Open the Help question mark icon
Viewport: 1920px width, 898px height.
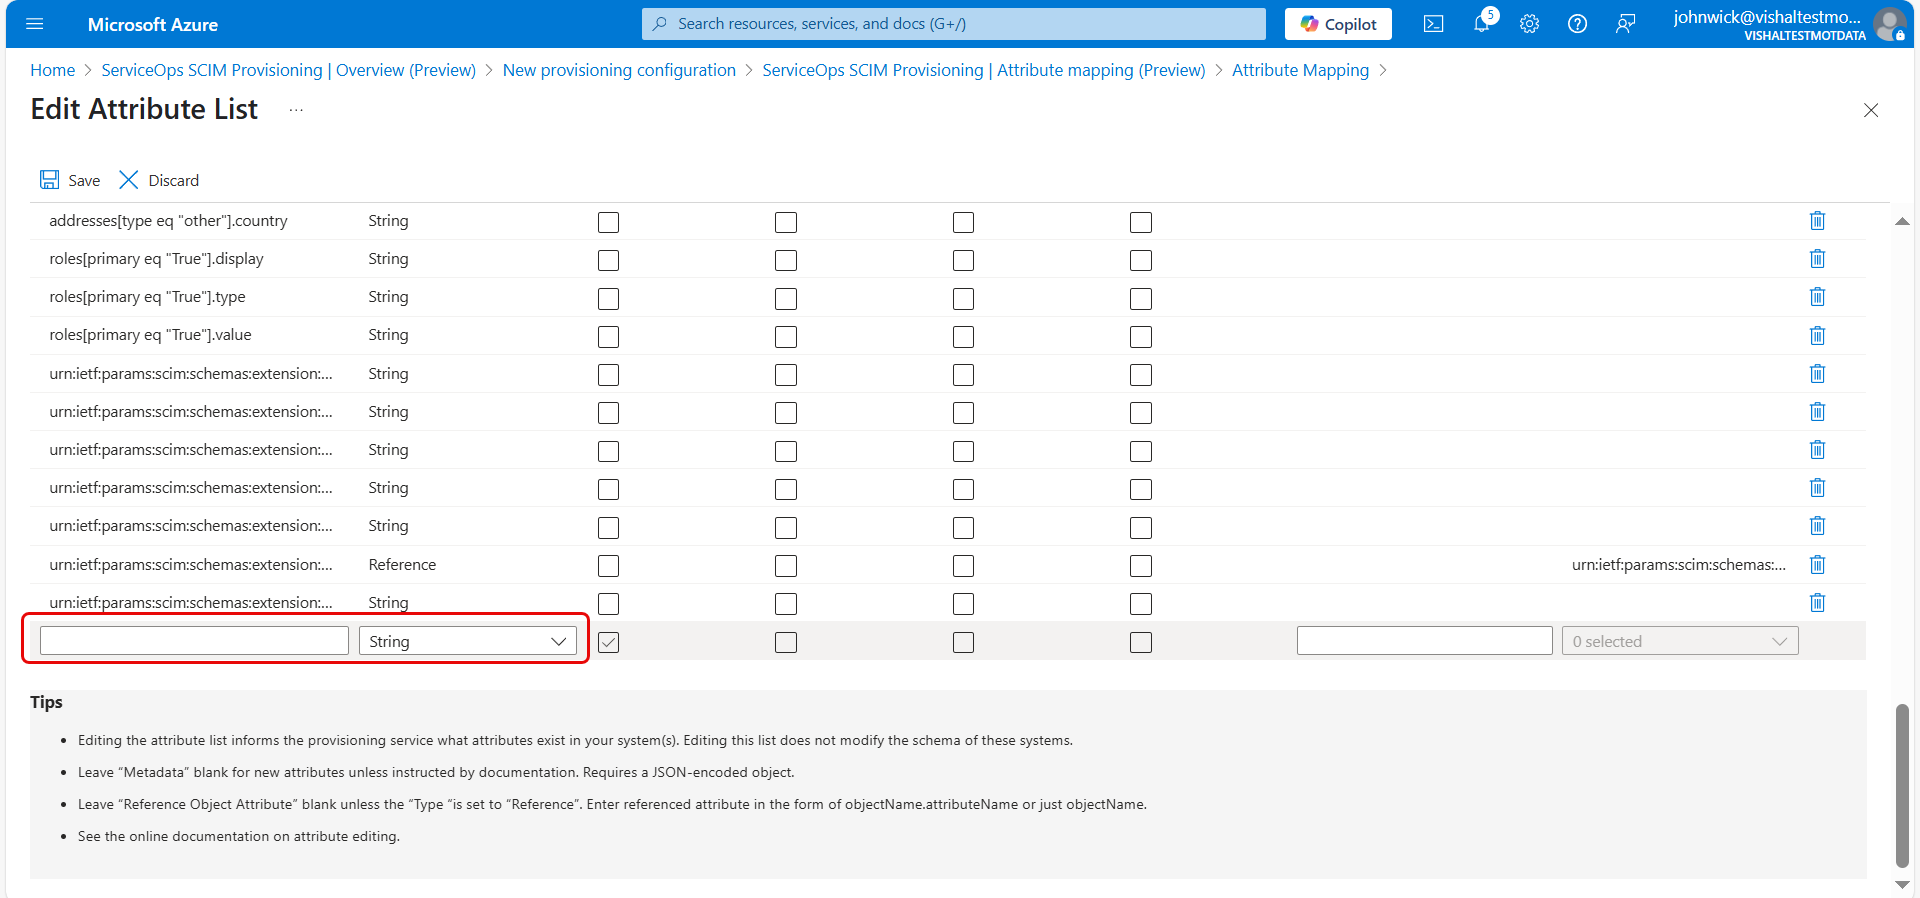click(x=1577, y=24)
